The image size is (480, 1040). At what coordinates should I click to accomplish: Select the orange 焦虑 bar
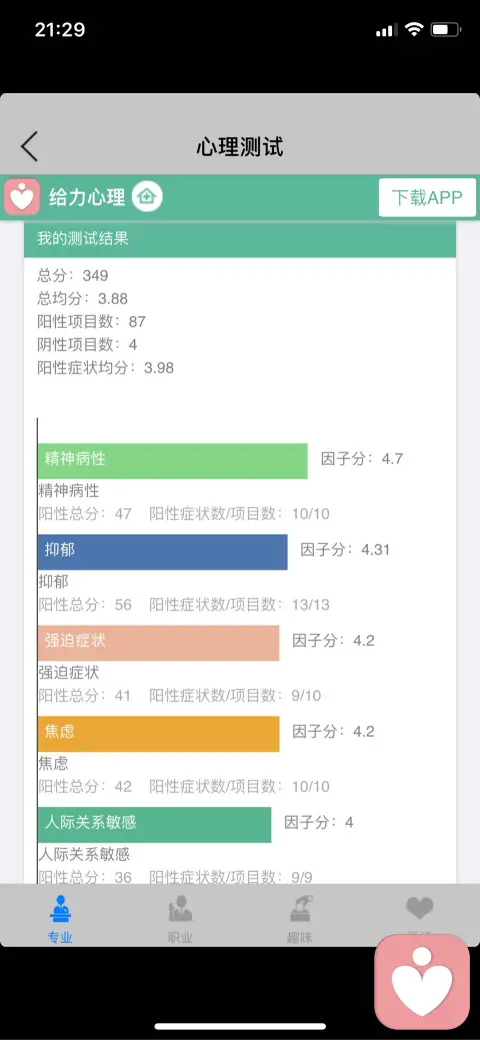pos(158,734)
